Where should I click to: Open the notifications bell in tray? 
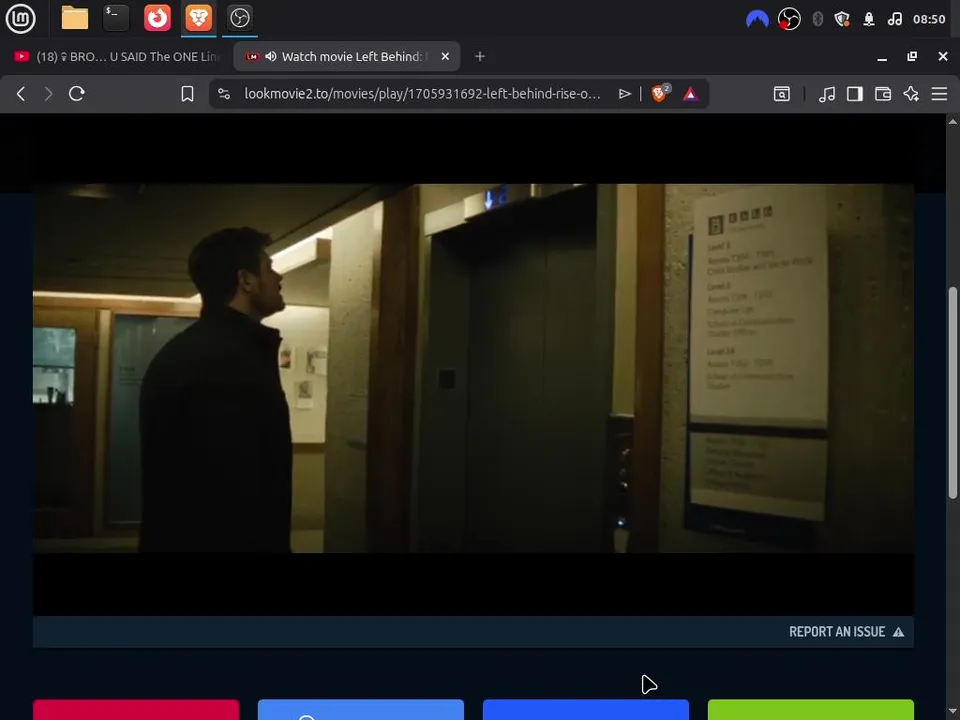pyautogui.click(x=869, y=19)
